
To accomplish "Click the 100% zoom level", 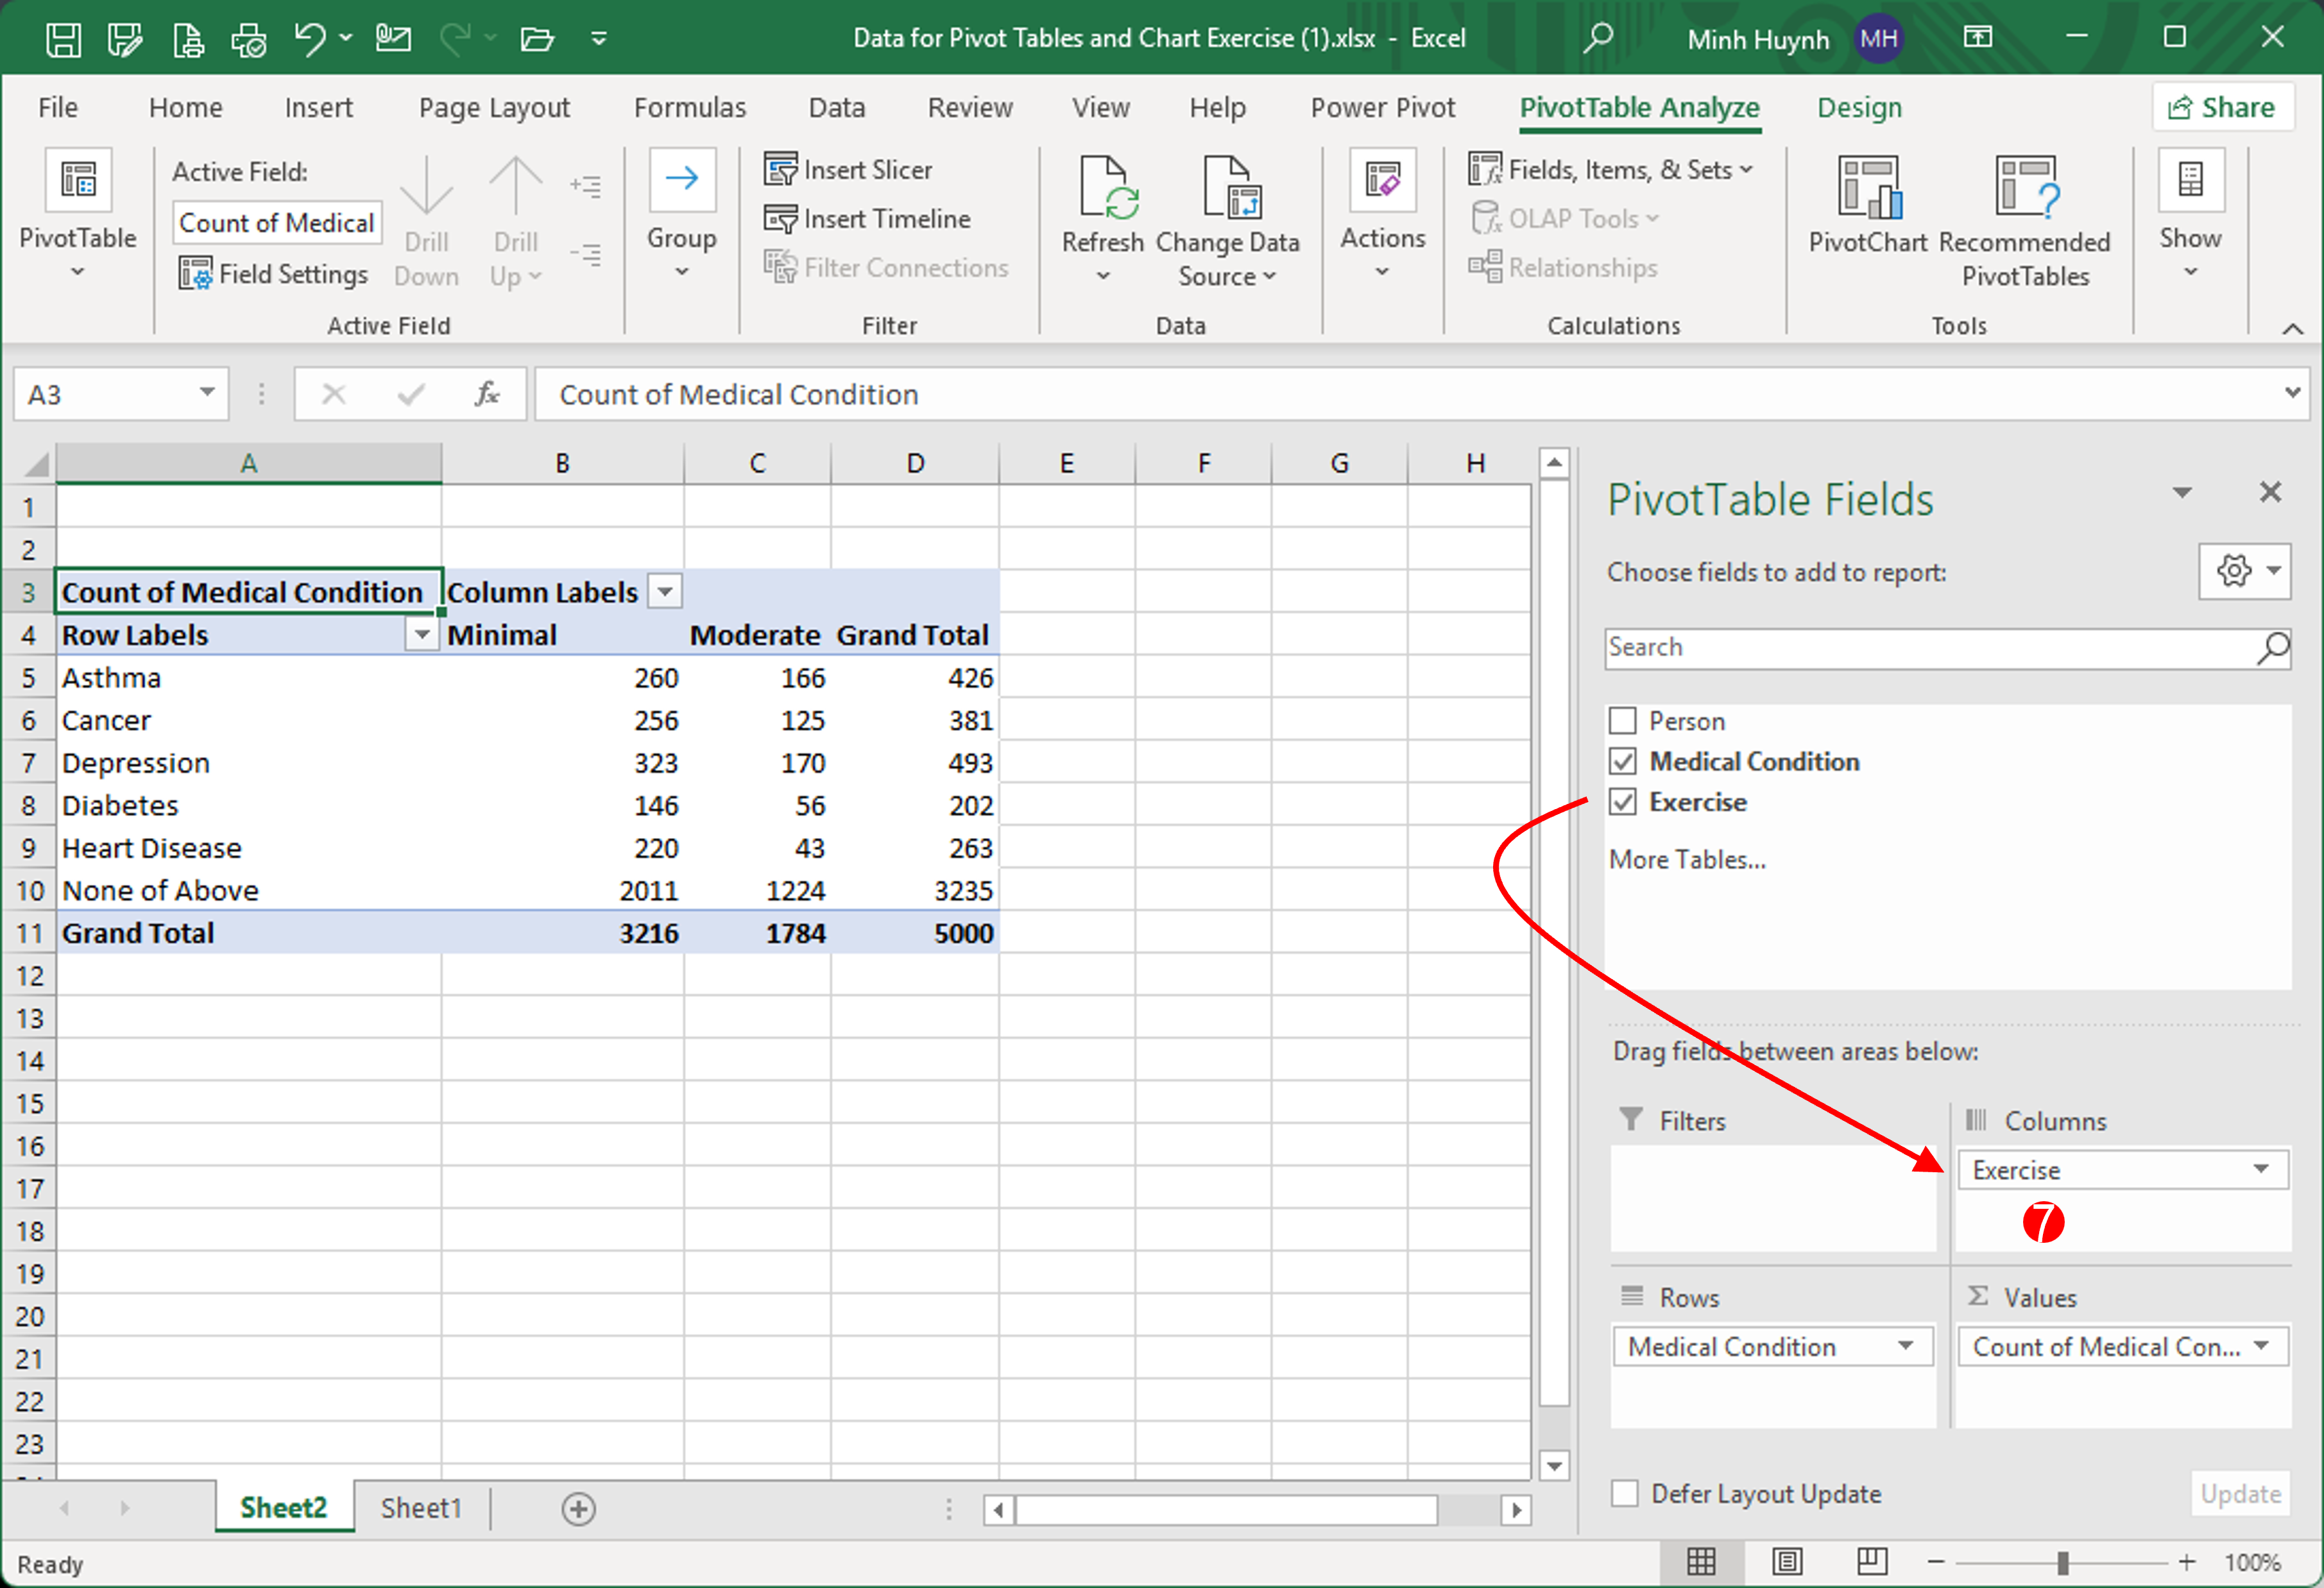I will pyautogui.click(x=2253, y=1562).
